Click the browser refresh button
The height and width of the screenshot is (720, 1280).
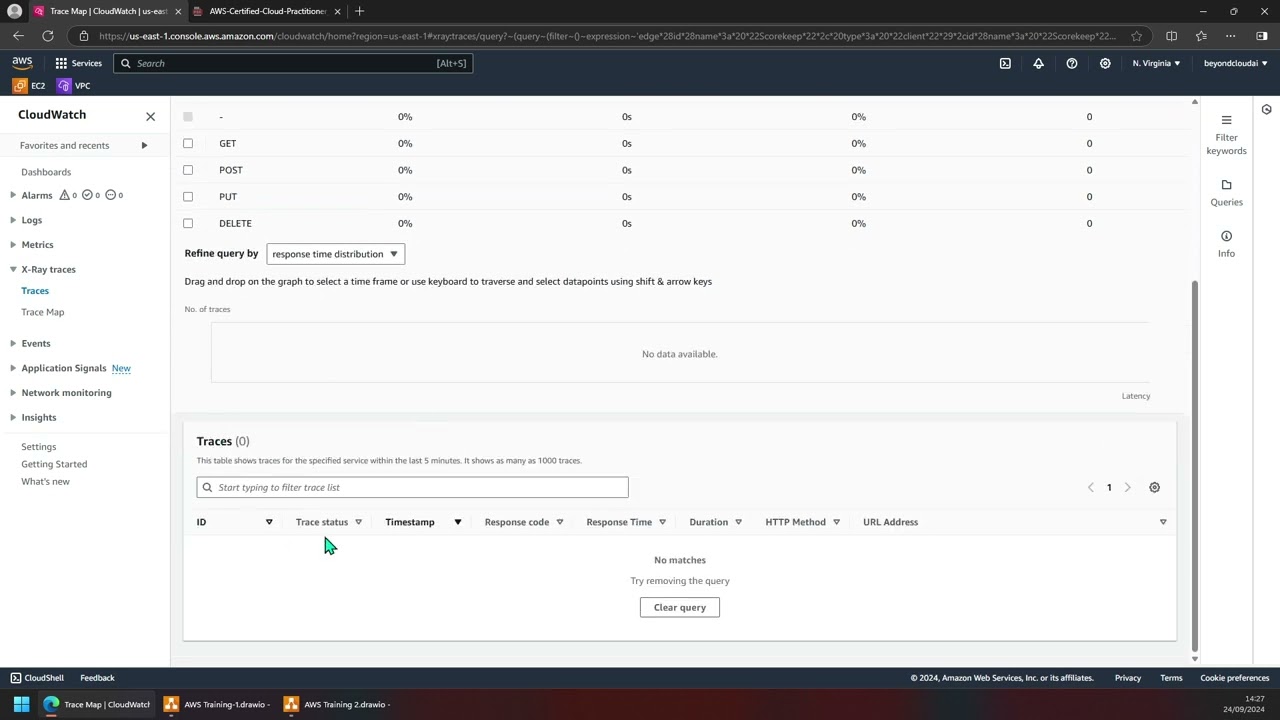[x=47, y=36]
